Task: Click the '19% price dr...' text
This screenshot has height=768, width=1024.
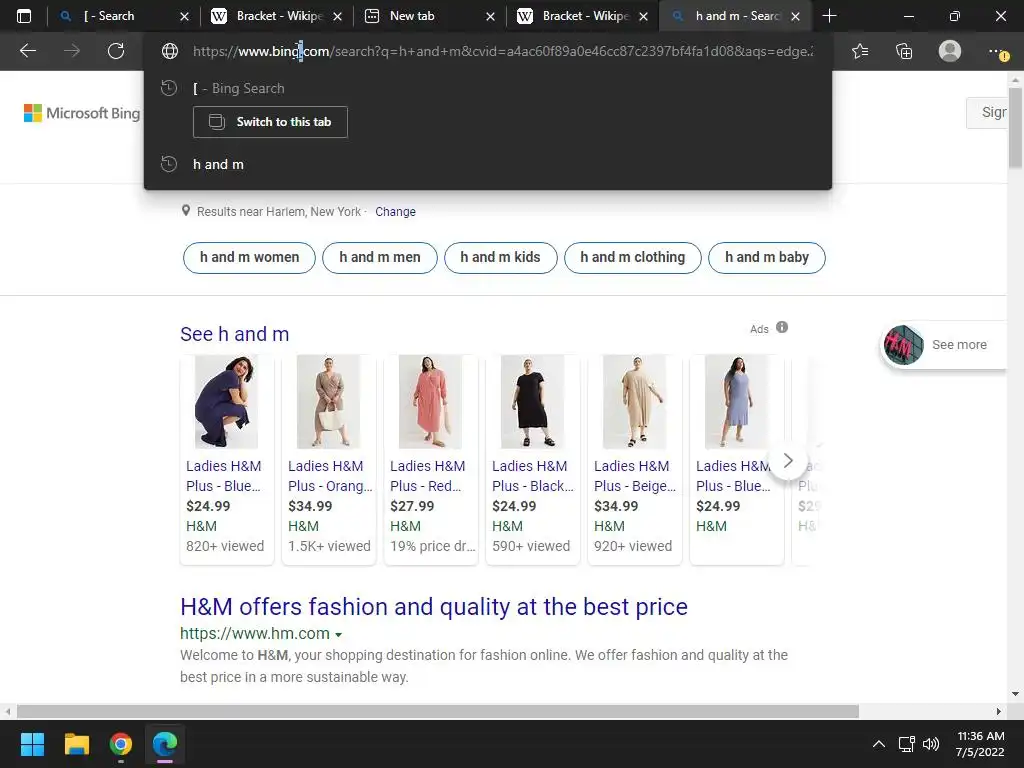Action: pyautogui.click(x=432, y=546)
